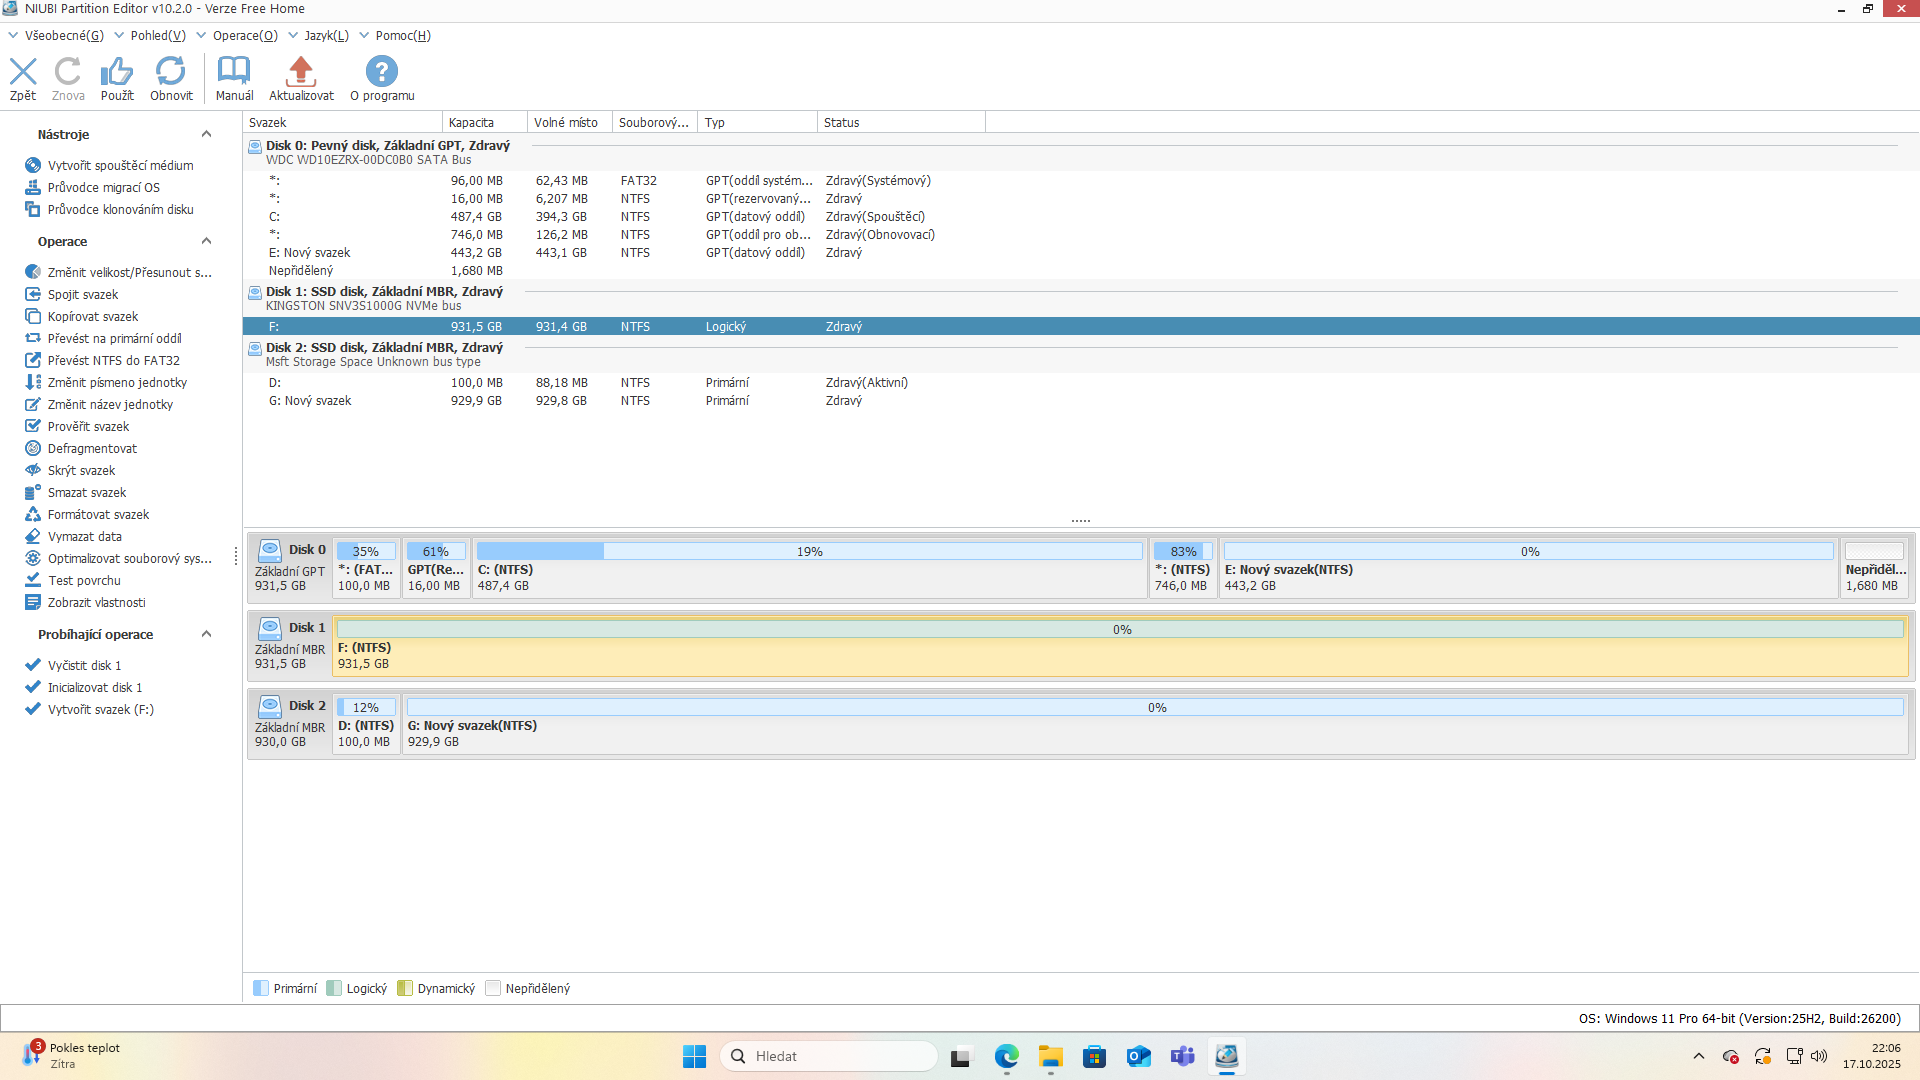Viewport: 1920px width, 1080px height.
Task: Collapse the Nástroje sidebar section
Action: coord(206,134)
